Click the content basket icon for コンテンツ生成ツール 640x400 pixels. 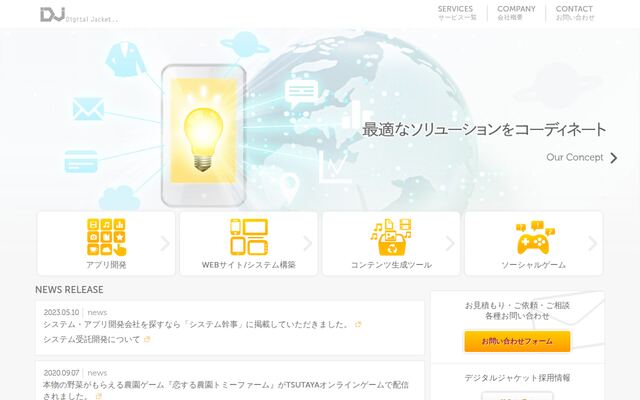[x=391, y=237]
